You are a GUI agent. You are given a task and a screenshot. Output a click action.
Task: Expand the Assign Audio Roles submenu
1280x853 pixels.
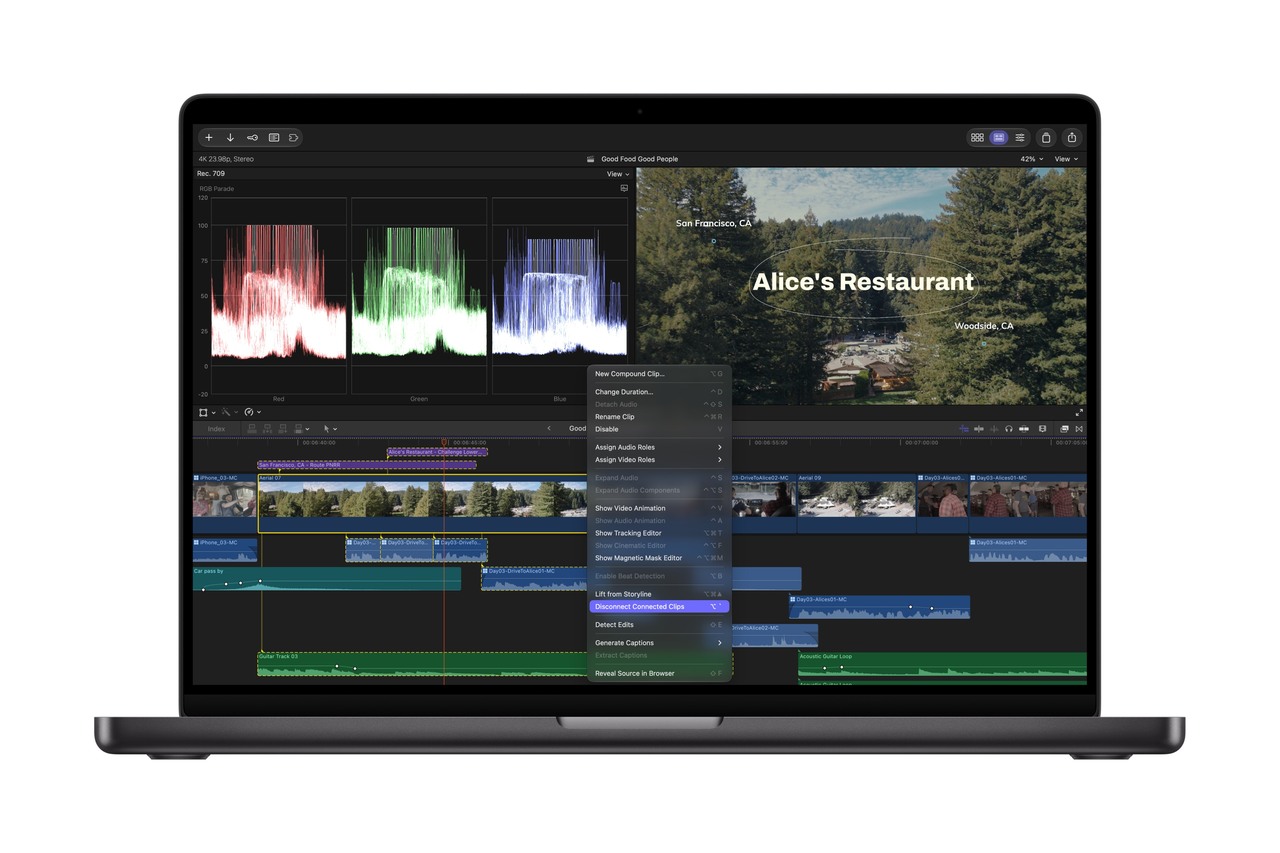[x=659, y=447]
